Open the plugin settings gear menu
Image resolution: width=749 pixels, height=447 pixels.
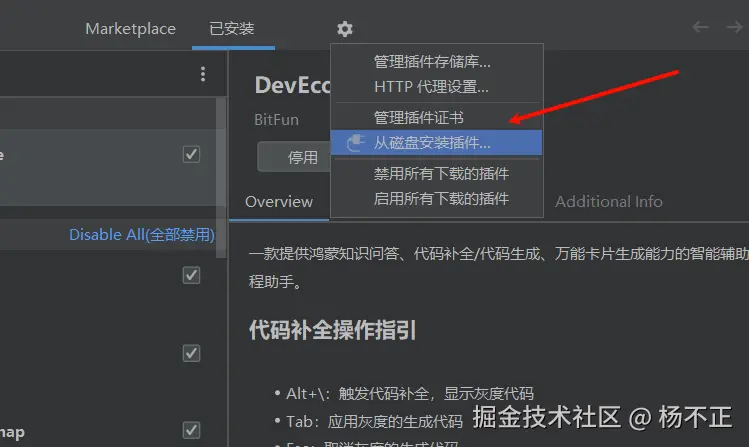tap(344, 29)
